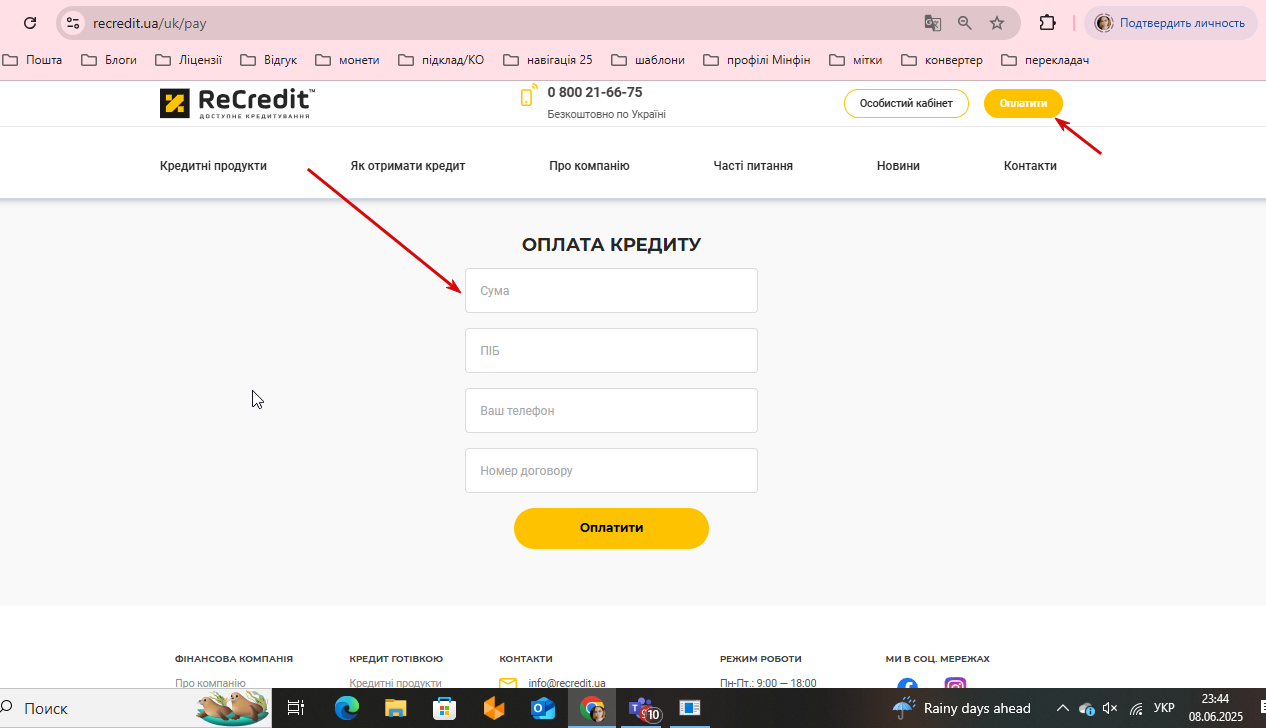1266x728 pixels.
Task: Open Особистий кабінет
Action: pyautogui.click(x=906, y=104)
